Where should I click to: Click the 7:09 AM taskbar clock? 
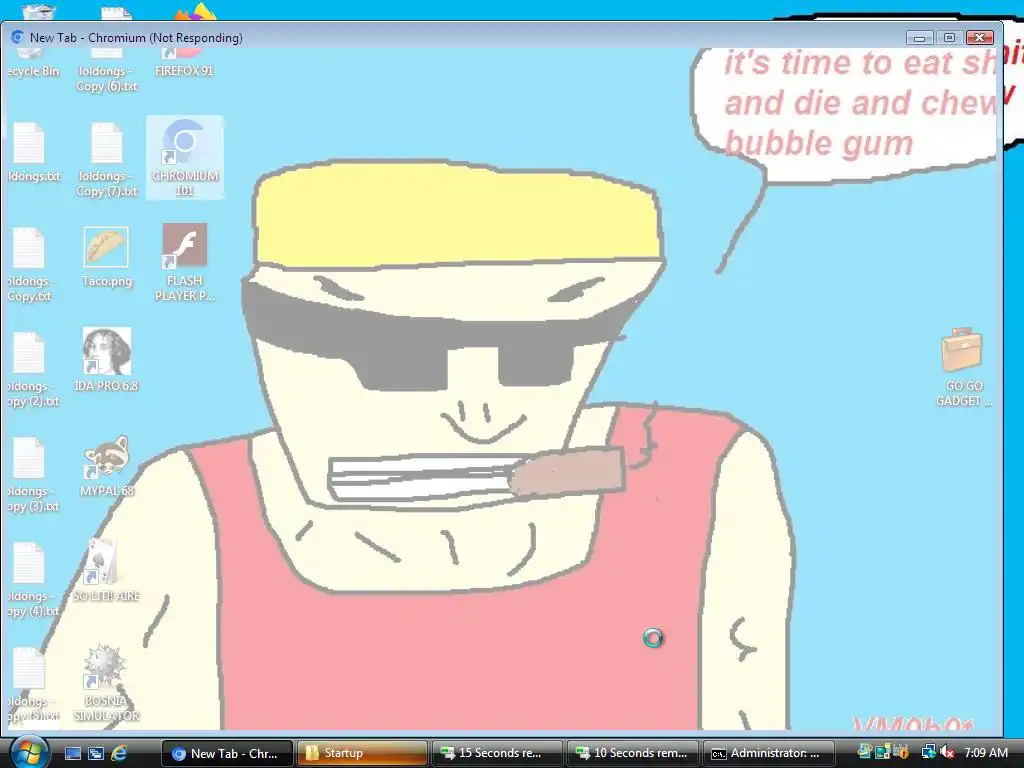pos(985,753)
